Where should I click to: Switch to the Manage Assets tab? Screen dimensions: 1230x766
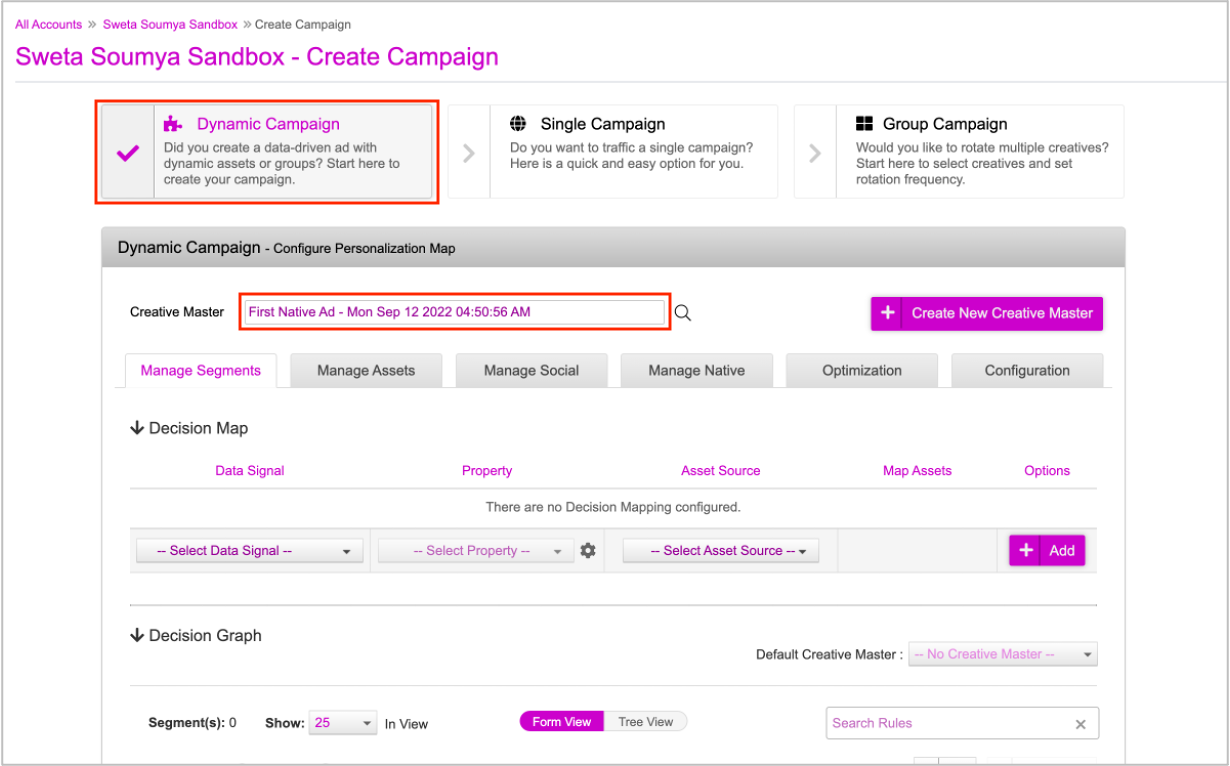[x=366, y=370]
